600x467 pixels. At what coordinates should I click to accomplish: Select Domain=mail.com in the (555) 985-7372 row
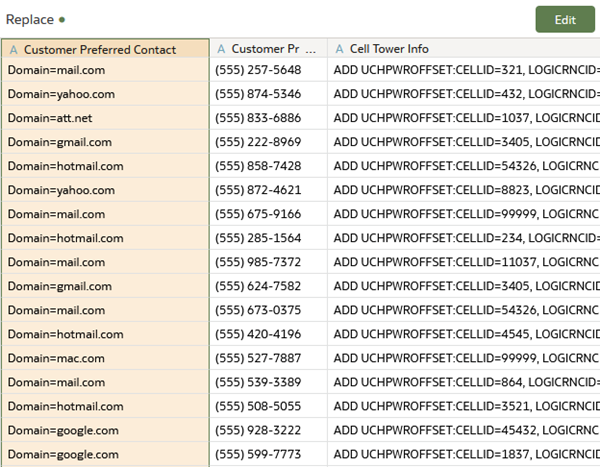click(x=105, y=262)
